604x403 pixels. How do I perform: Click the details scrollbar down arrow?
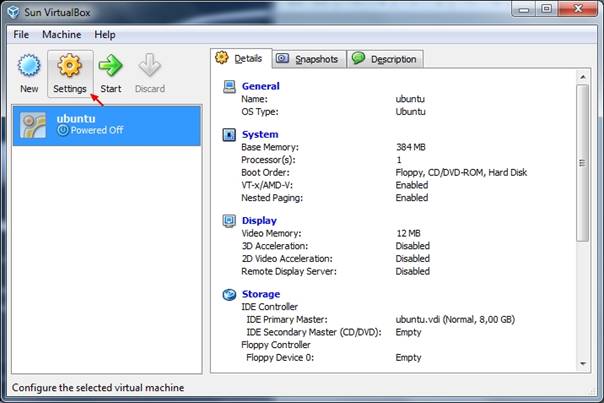583,364
